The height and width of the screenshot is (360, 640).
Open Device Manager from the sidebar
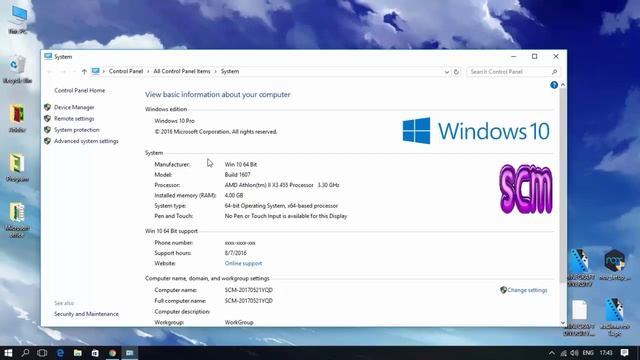click(74, 107)
